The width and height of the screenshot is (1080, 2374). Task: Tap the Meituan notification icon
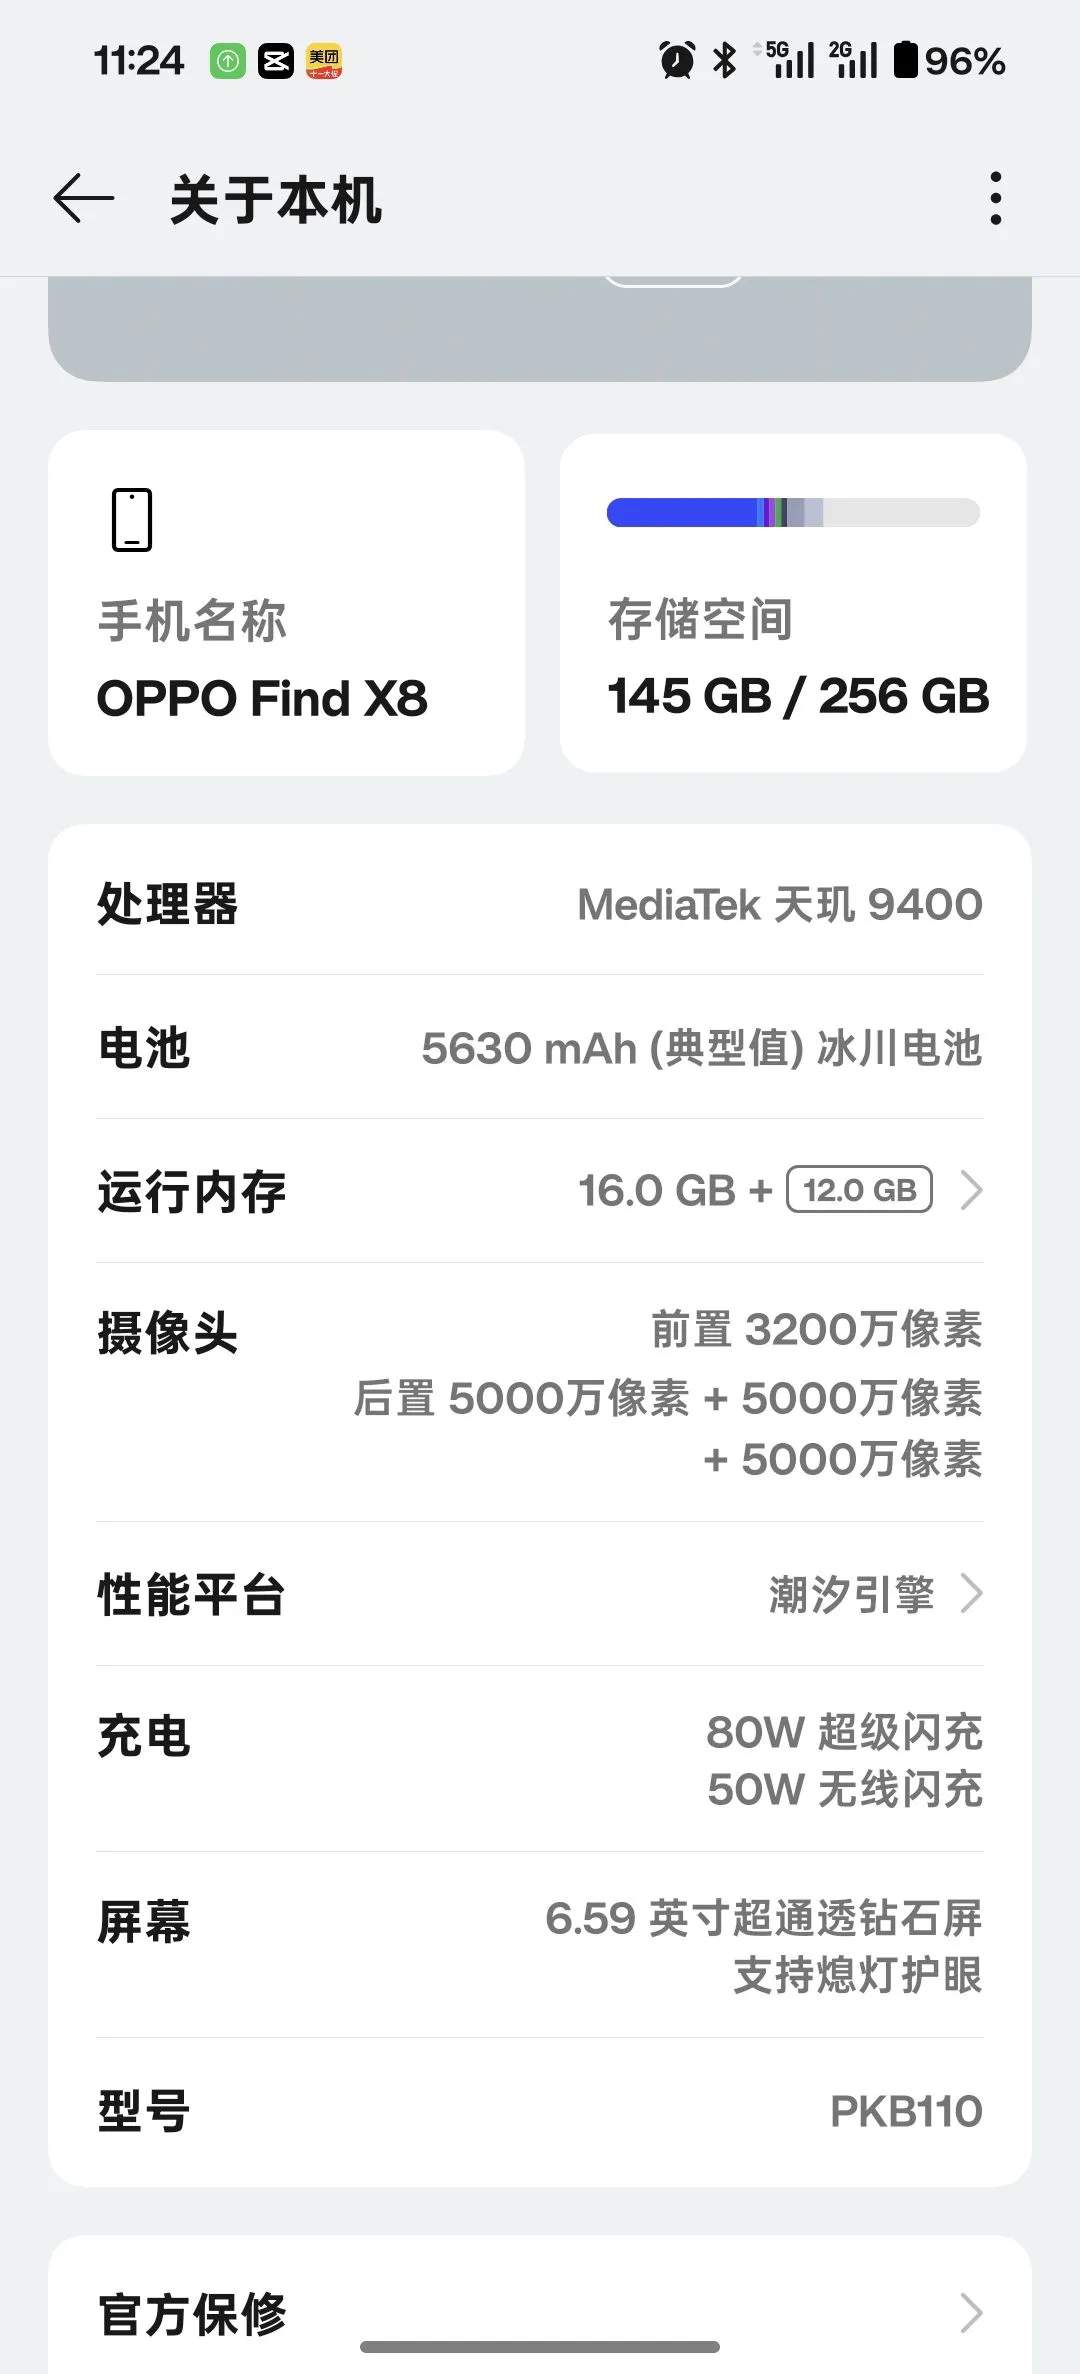[x=324, y=61]
